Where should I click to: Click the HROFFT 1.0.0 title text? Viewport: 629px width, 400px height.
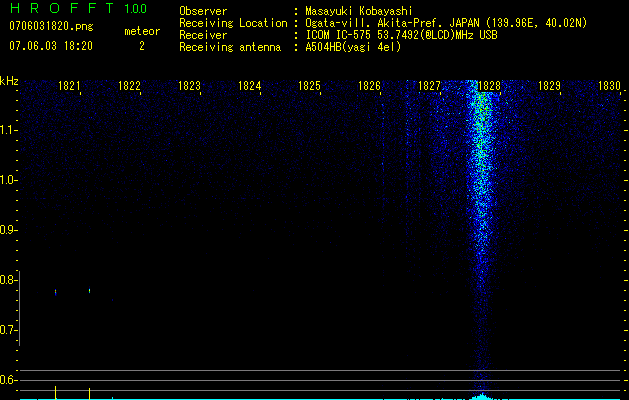78,8
